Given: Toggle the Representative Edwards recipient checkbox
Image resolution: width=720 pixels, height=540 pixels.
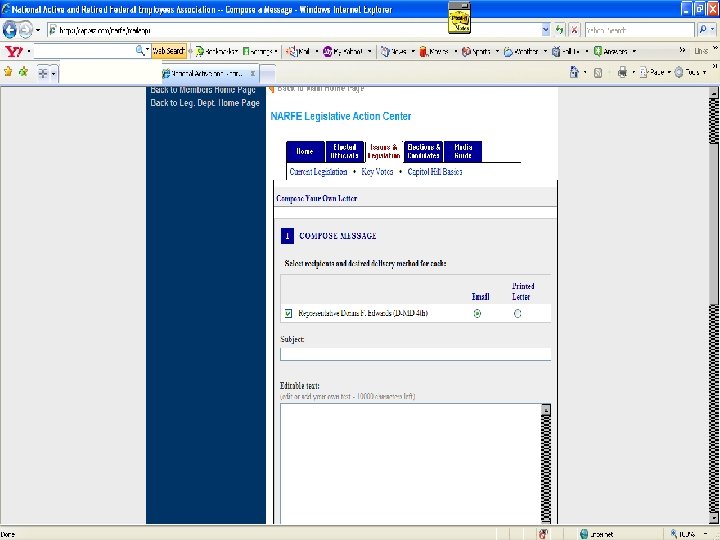Looking at the screenshot, I should tap(288, 313).
